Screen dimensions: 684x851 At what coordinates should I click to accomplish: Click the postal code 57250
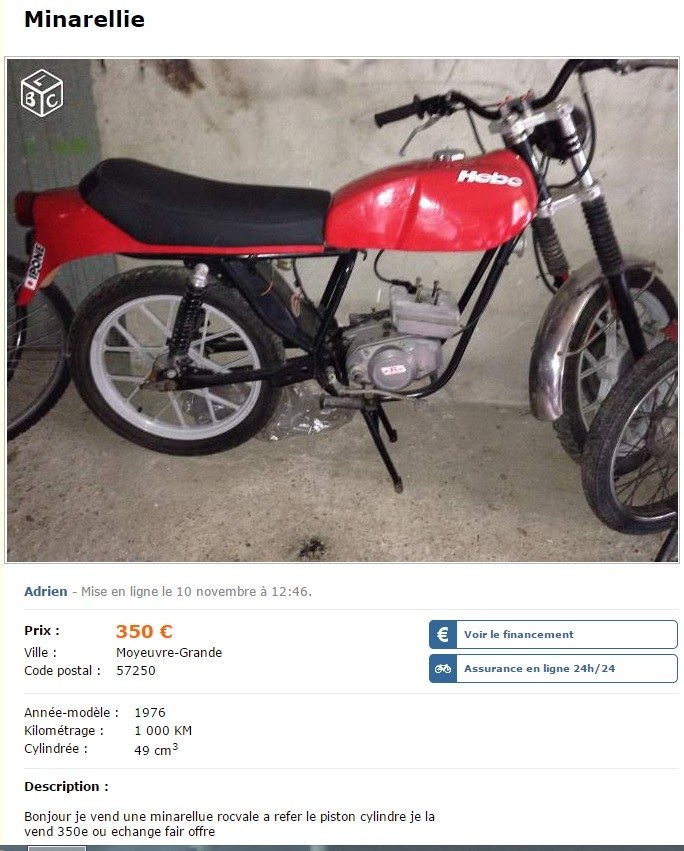136,671
